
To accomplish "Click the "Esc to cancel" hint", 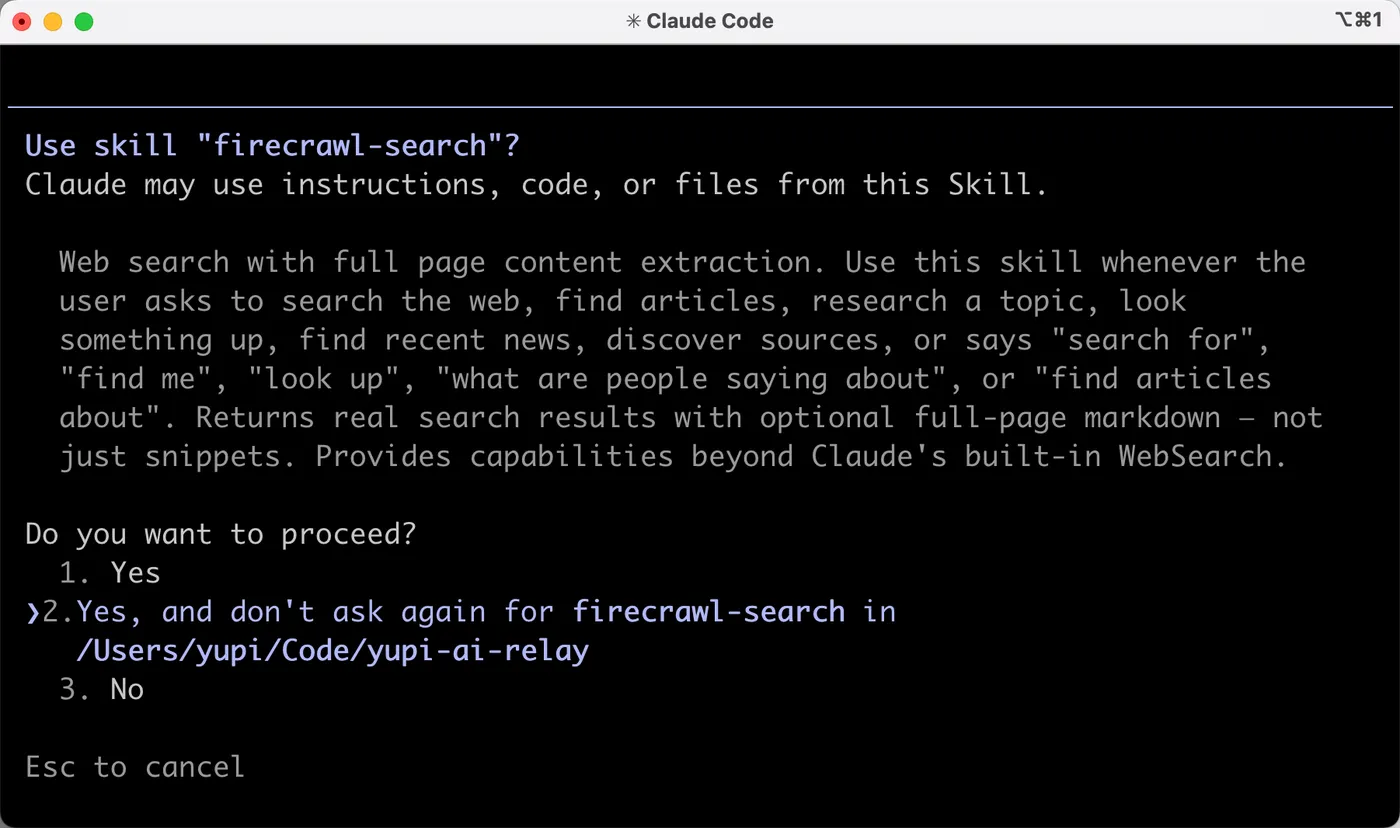I will click(x=135, y=767).
